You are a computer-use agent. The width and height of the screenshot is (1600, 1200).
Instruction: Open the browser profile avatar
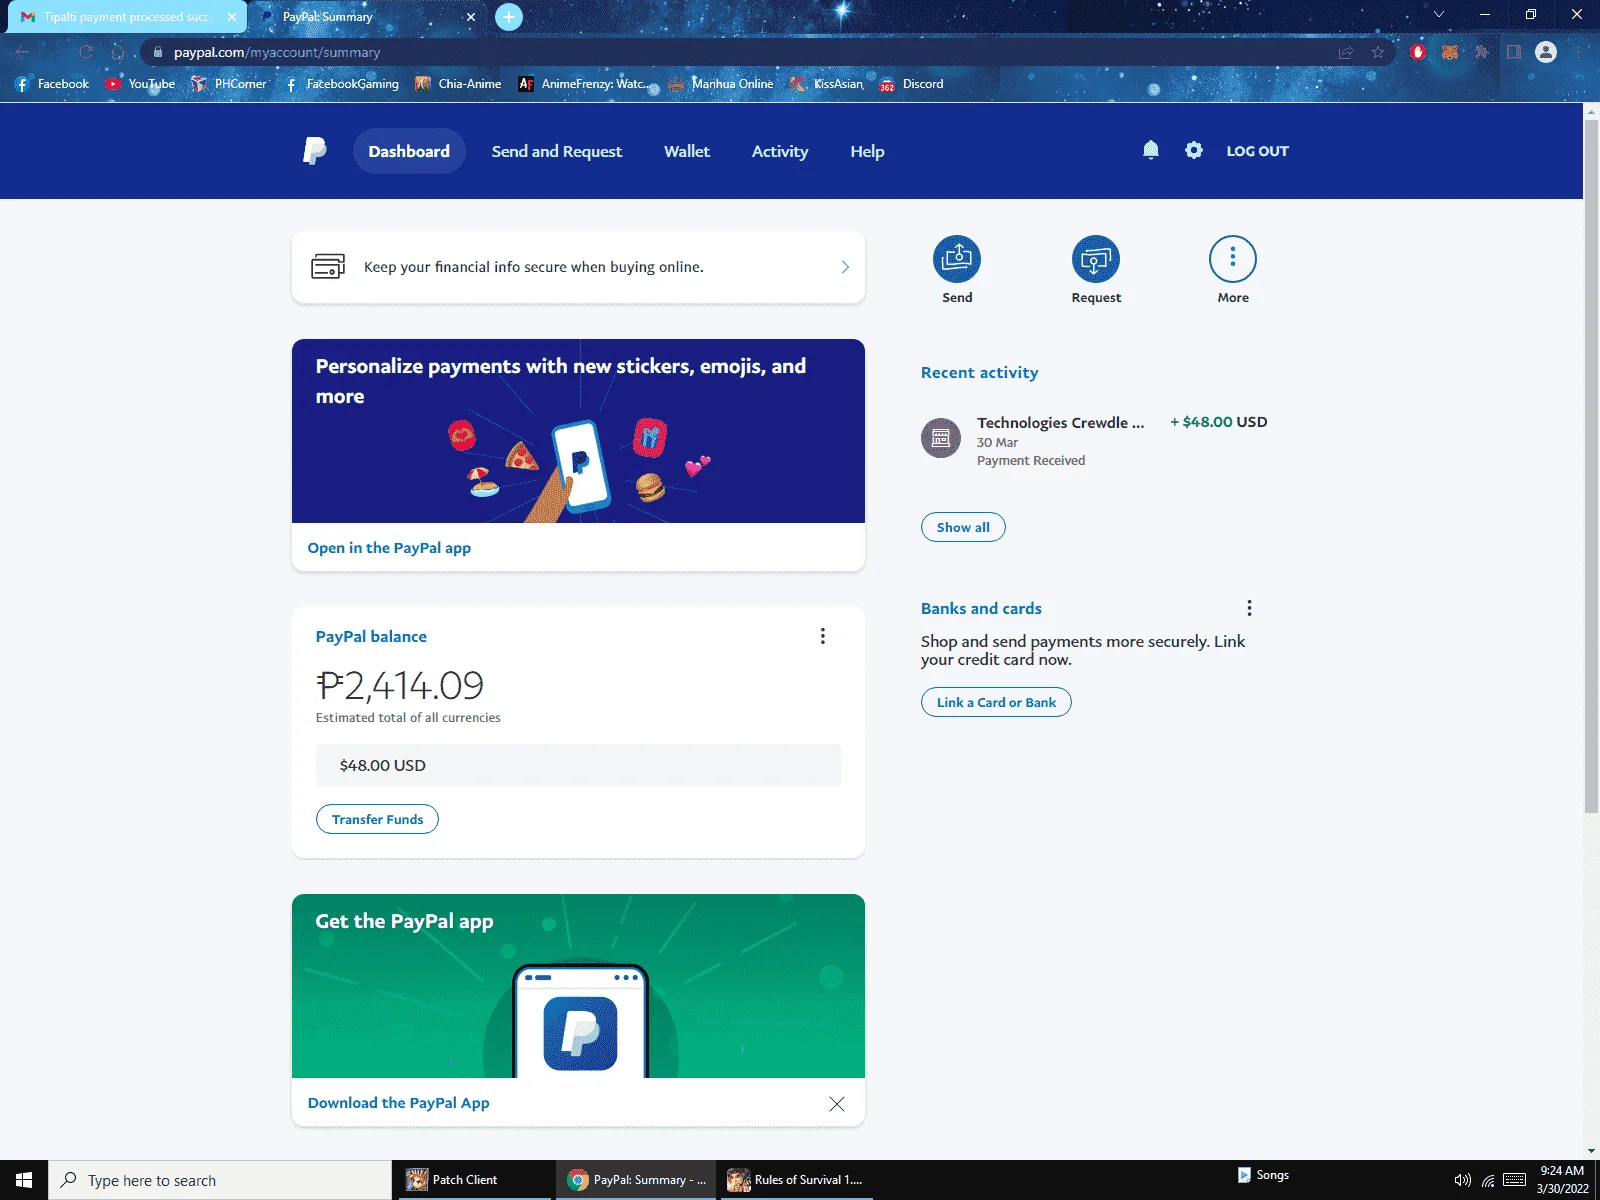tap(1546, 52)
